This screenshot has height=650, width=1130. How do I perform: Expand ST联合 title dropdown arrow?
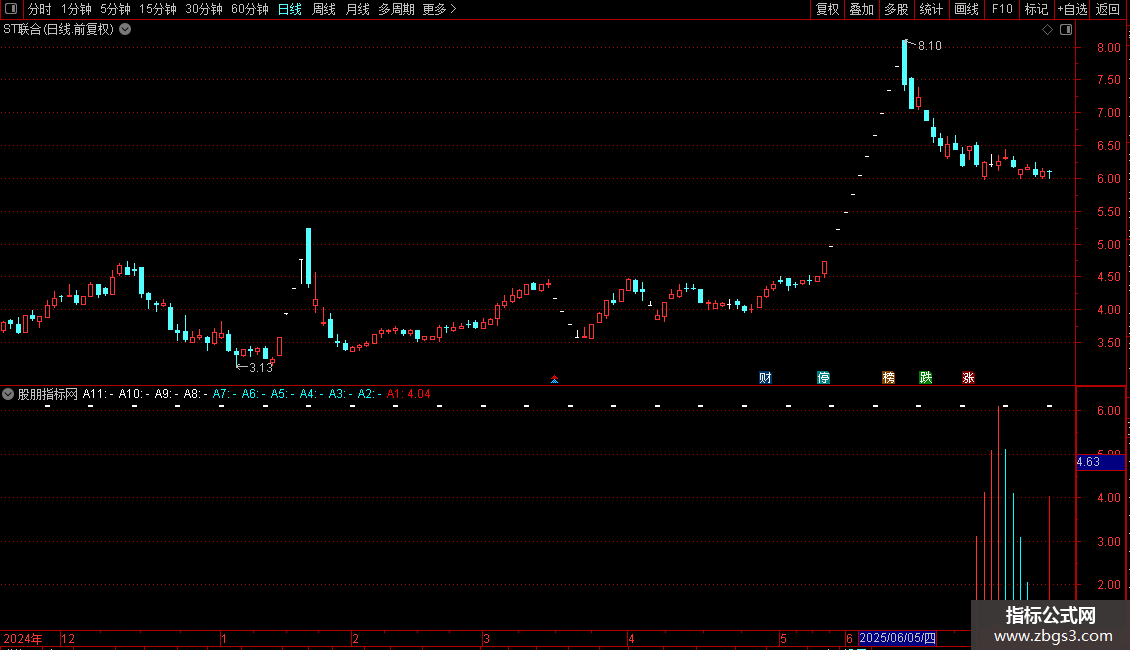coord(125,30)
